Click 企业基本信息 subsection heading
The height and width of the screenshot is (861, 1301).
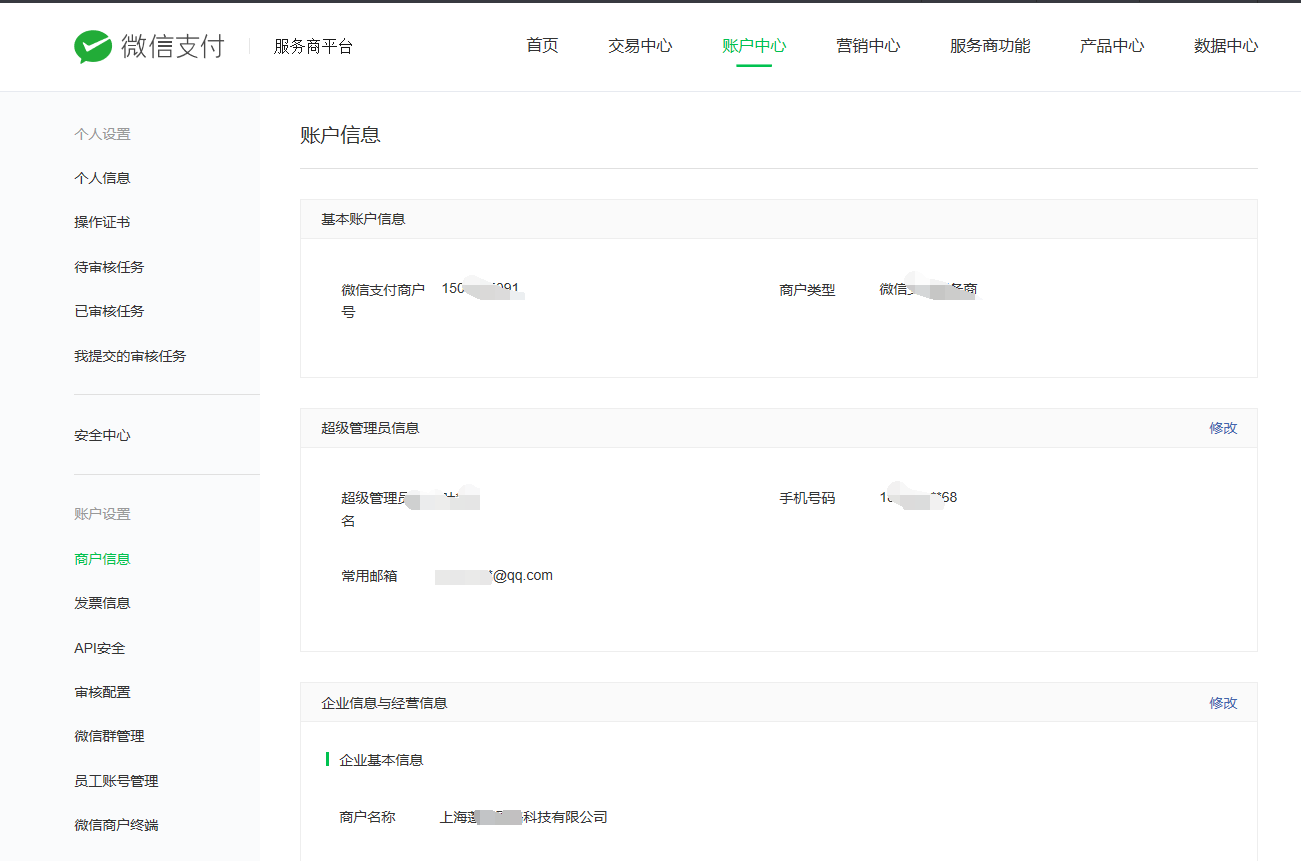381,760
